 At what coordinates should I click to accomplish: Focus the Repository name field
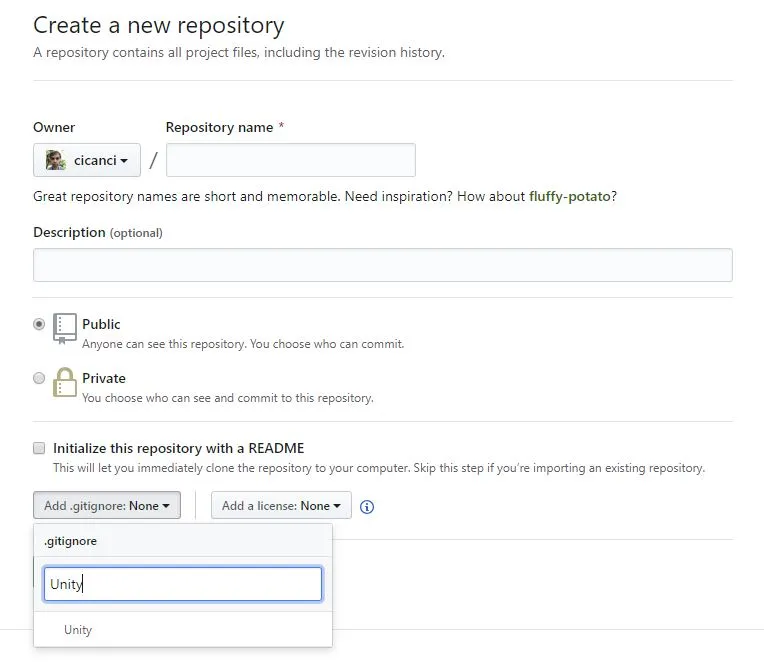tap(291, 160)
